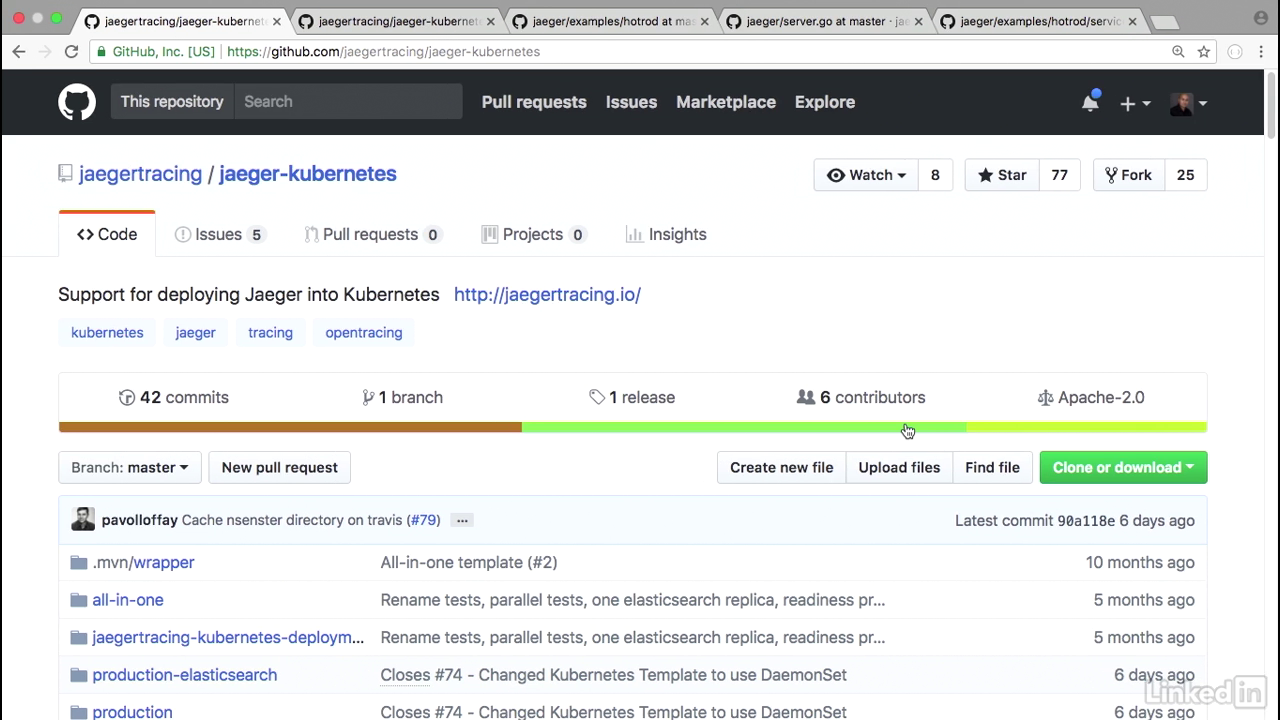Click the GitHub search input field

349,102
